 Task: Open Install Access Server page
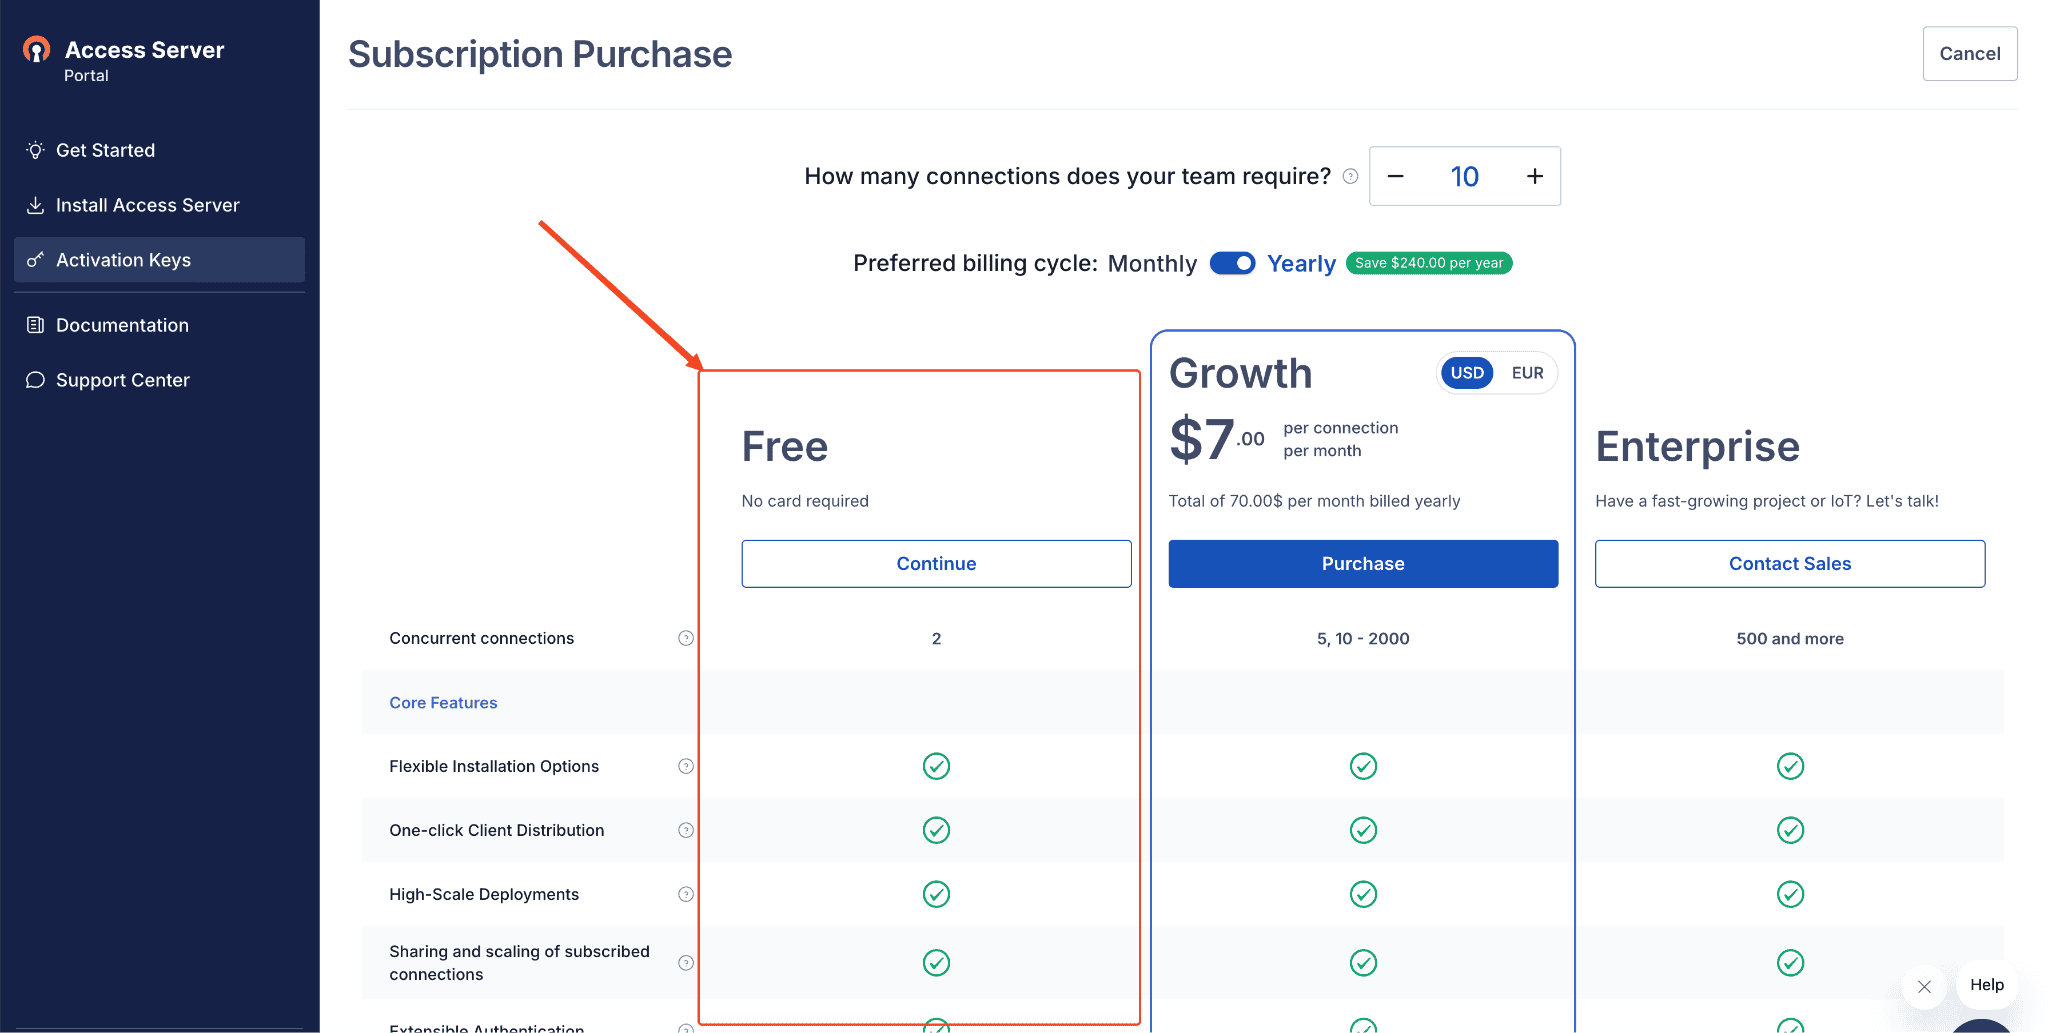tap(147, 205)
